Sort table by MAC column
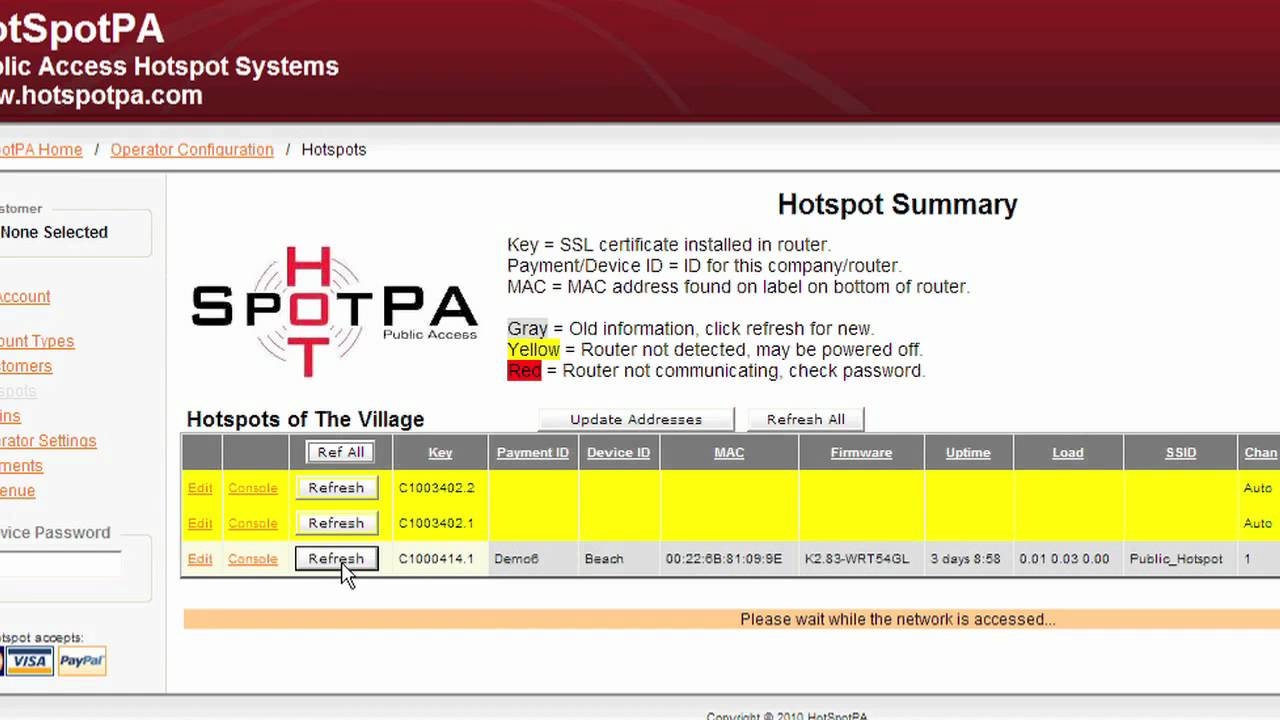Screen dimensions: 1280x720 click(x=729, y=452)
